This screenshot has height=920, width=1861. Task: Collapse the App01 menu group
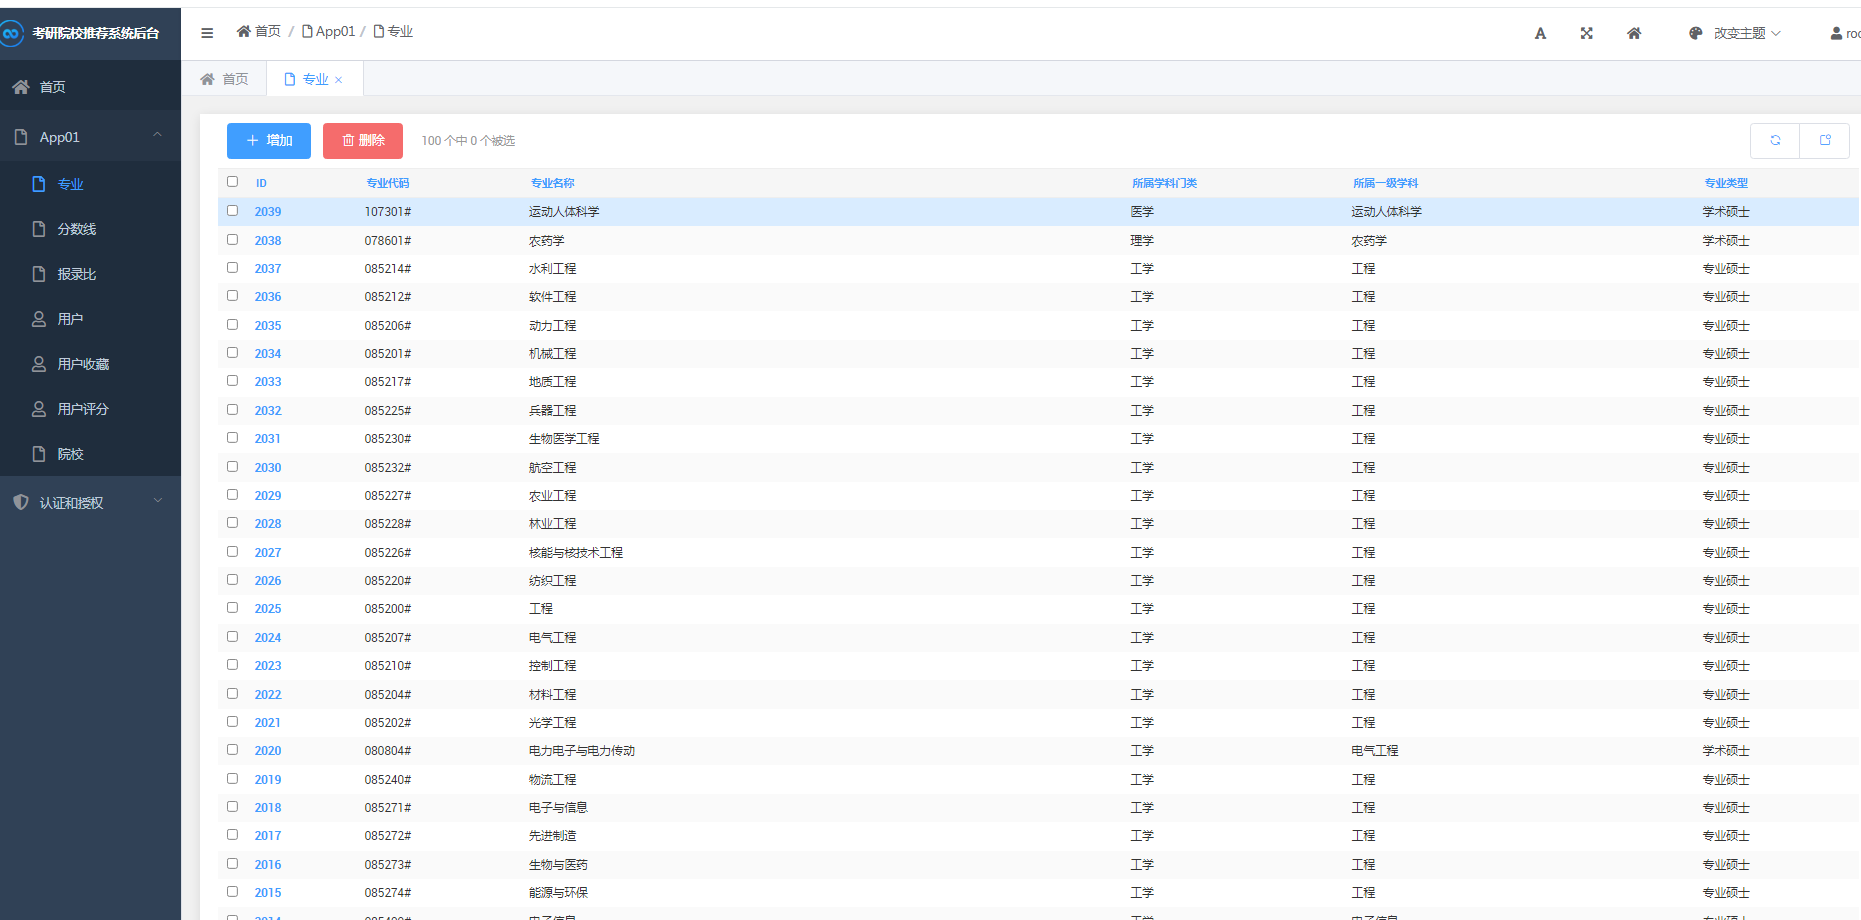coord(90,137)
